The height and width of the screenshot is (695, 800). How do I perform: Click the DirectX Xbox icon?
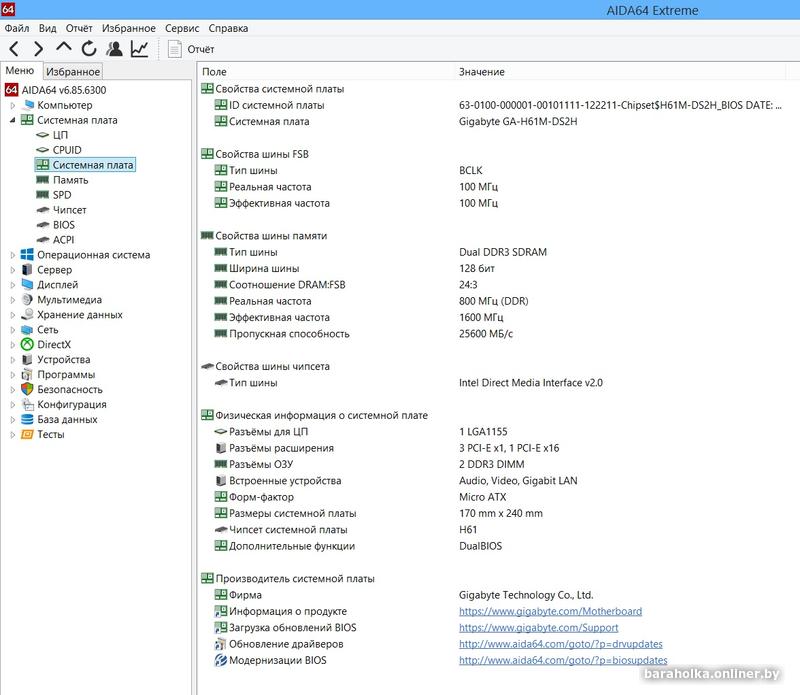pyautogui.click(x=27, y=344)
